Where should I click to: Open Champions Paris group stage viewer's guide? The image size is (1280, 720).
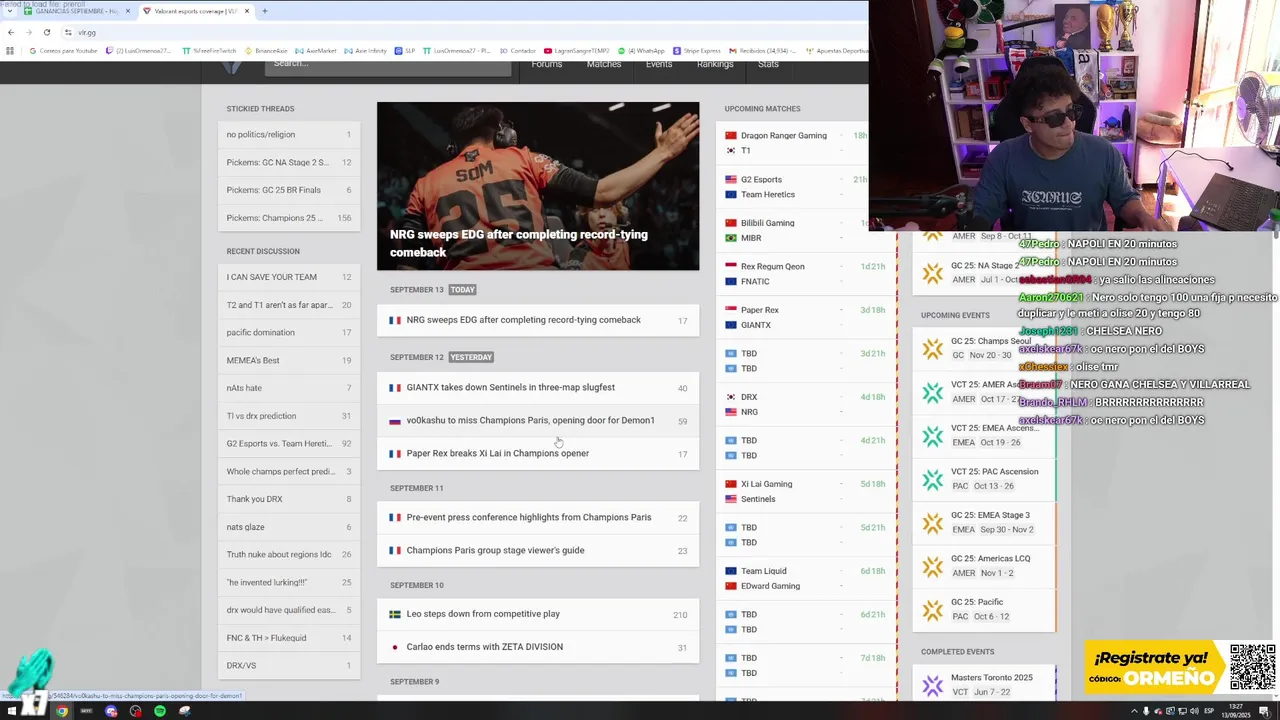tap(538, 550)
